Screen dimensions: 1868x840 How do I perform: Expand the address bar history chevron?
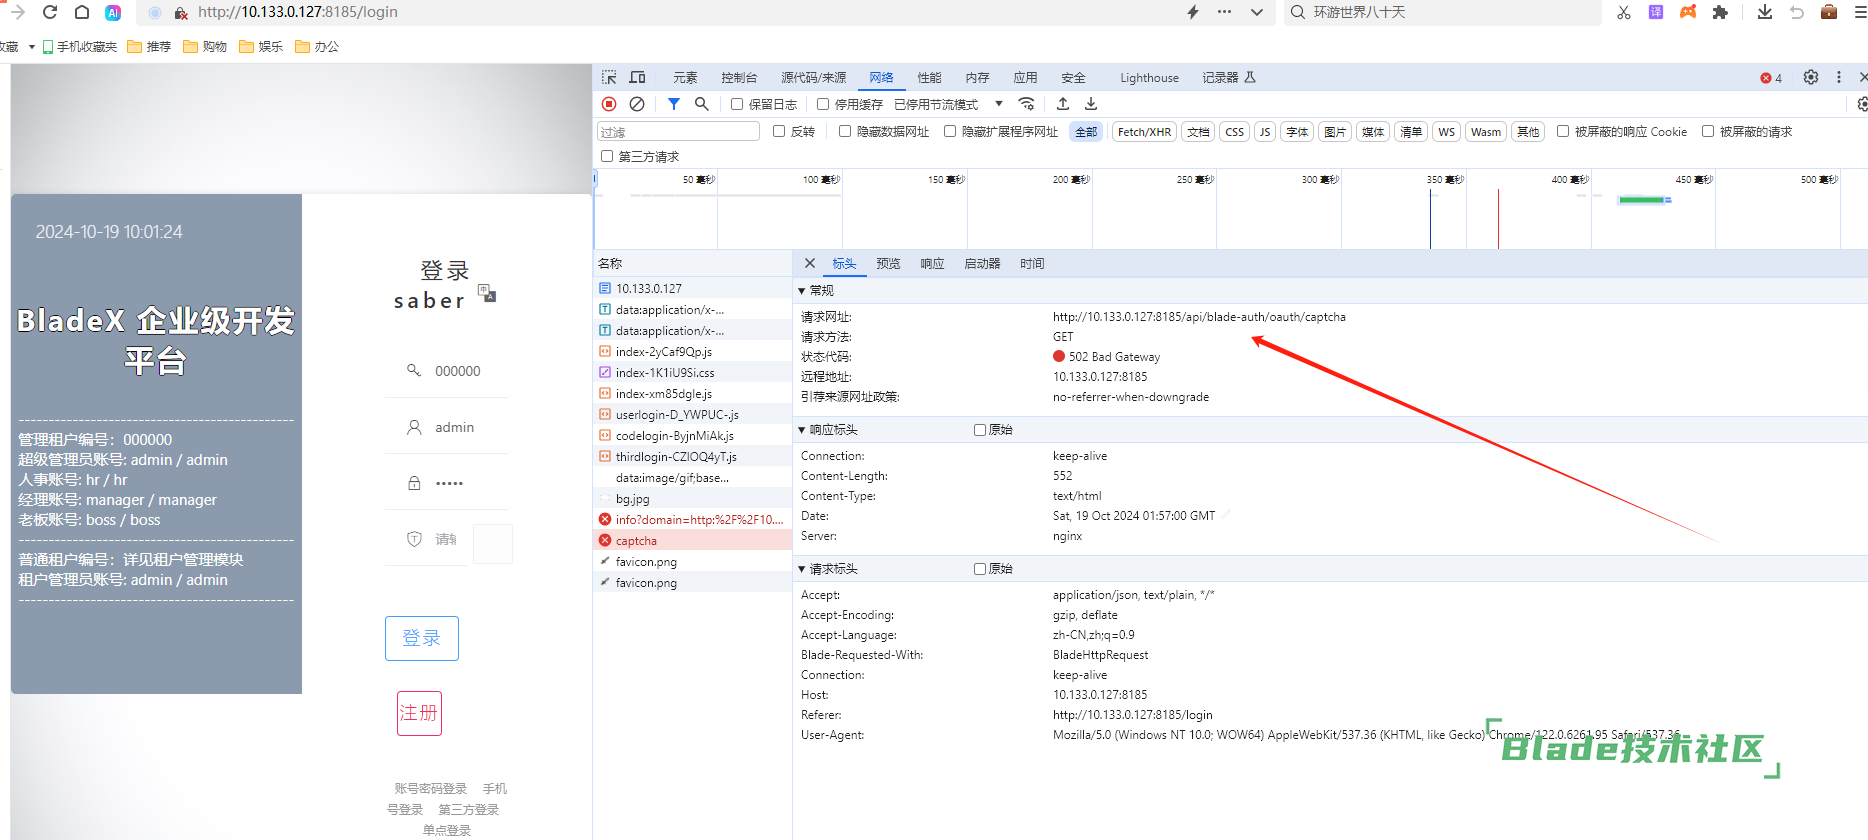(x=1257, y=12)
